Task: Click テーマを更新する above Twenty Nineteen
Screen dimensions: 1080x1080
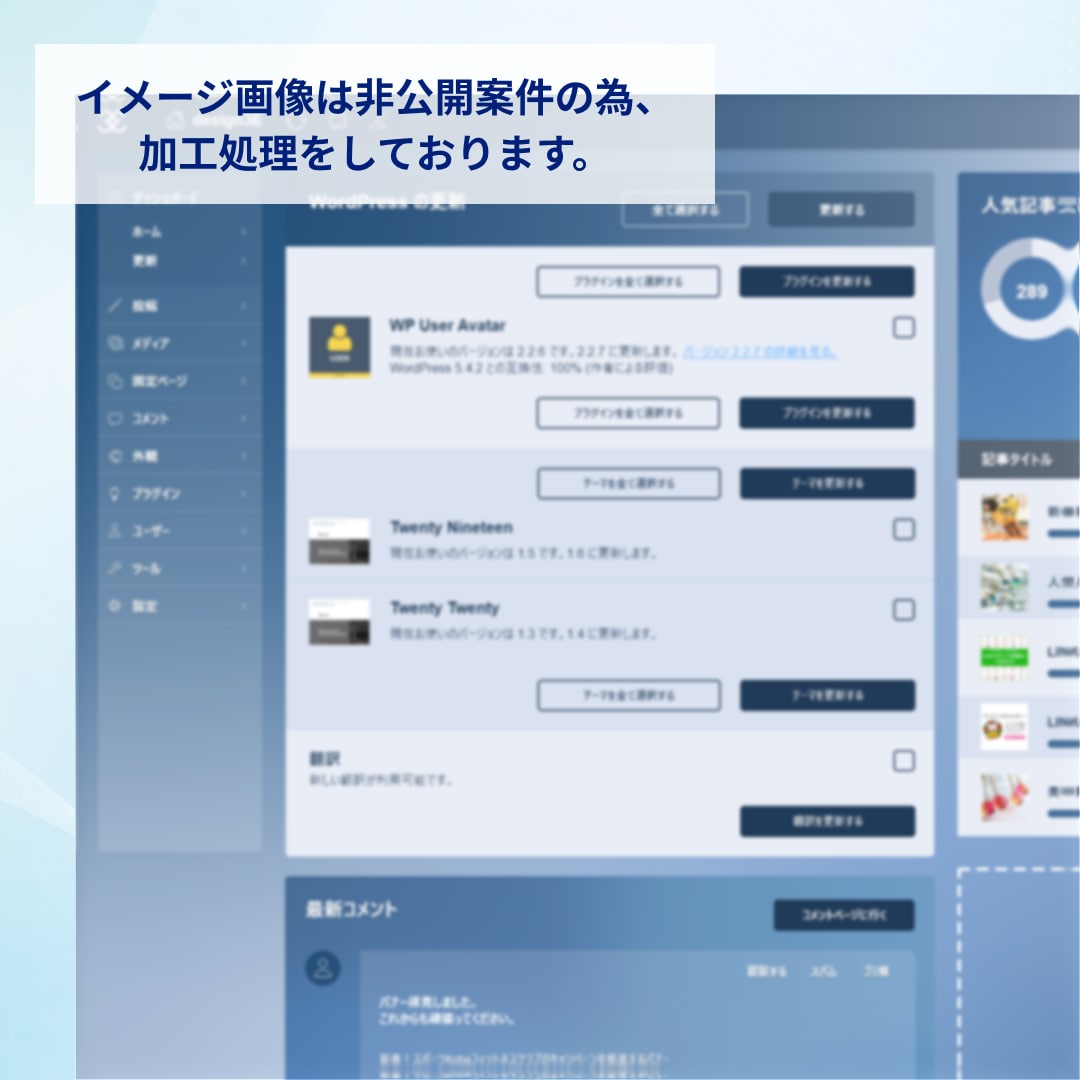Action: (x=827, y=484)
